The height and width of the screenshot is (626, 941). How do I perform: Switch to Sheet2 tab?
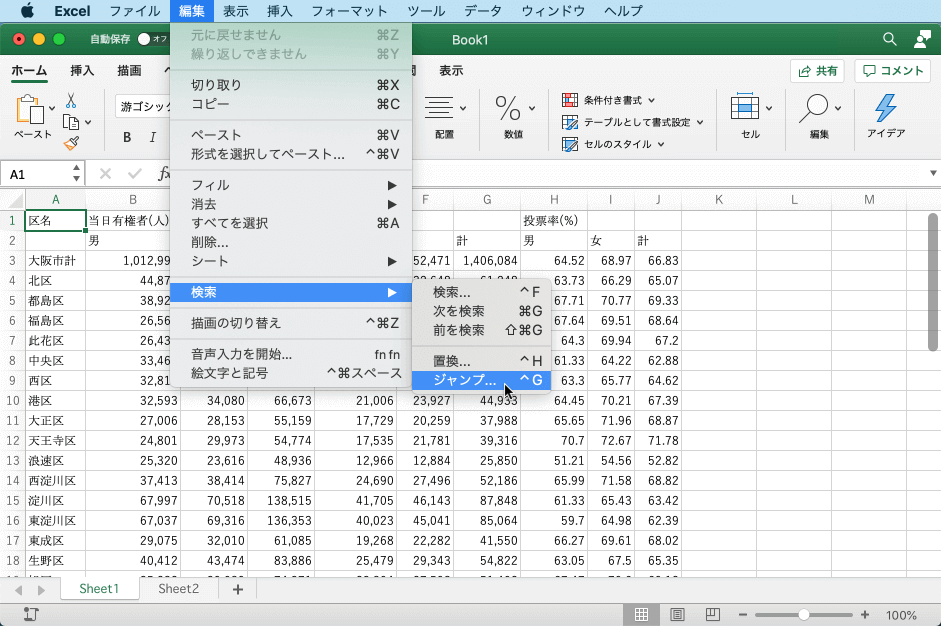tap(178, 589)
